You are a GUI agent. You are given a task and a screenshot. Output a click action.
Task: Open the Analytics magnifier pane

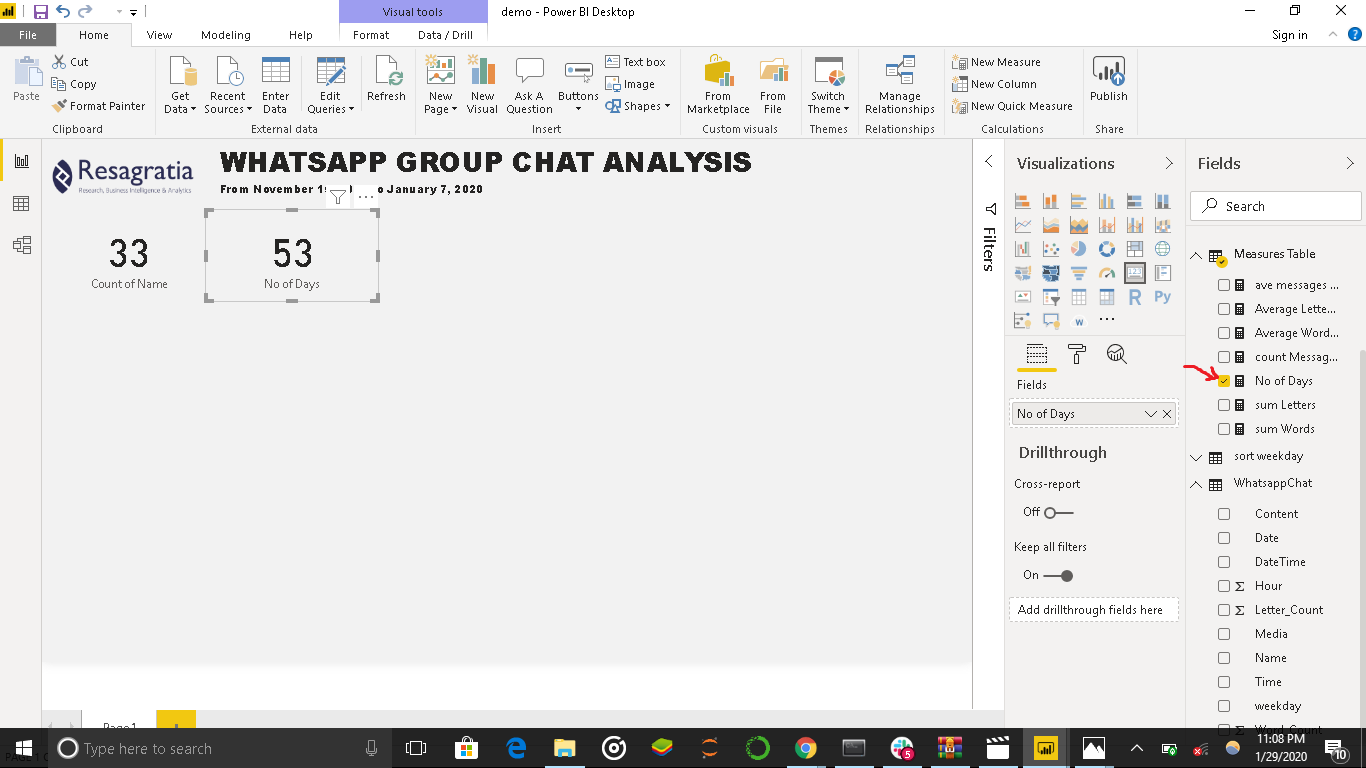(x=1116, y=354)
